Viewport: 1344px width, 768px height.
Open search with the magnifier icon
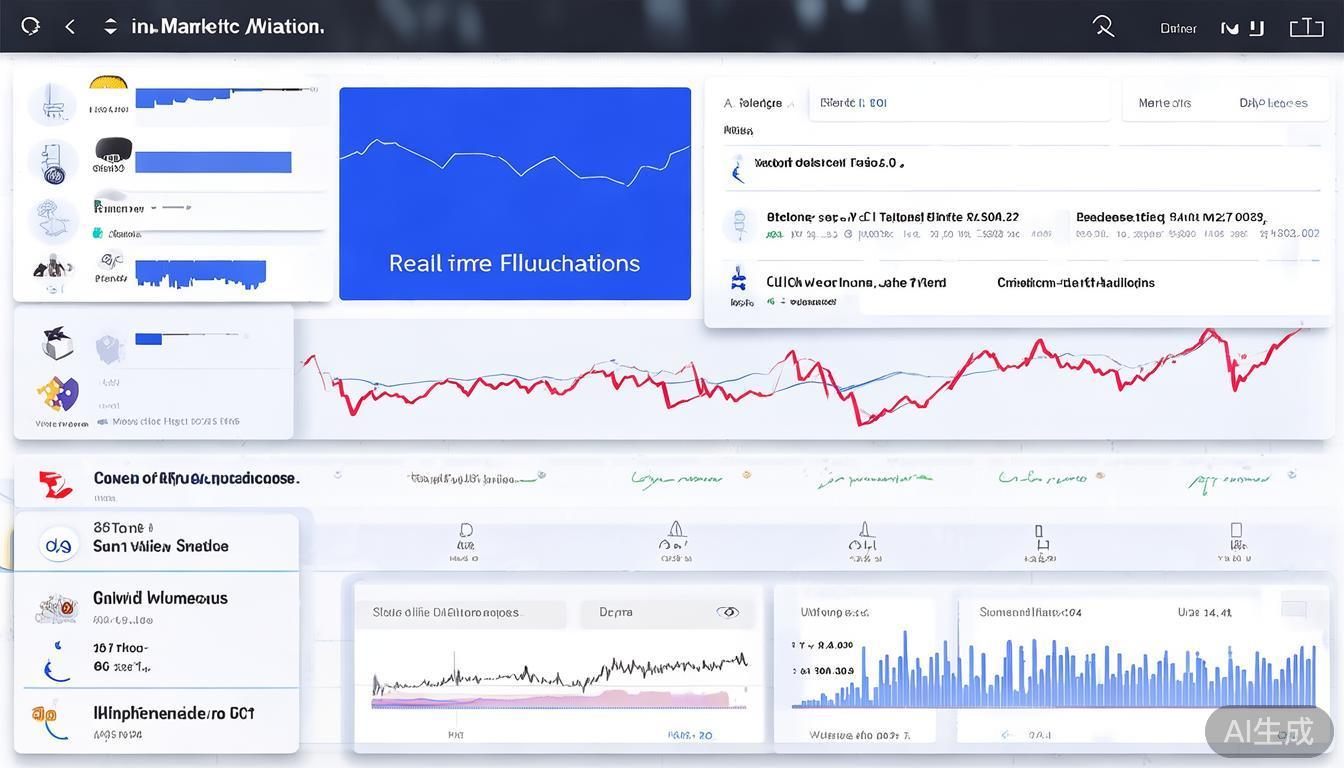coord(1103,27)
